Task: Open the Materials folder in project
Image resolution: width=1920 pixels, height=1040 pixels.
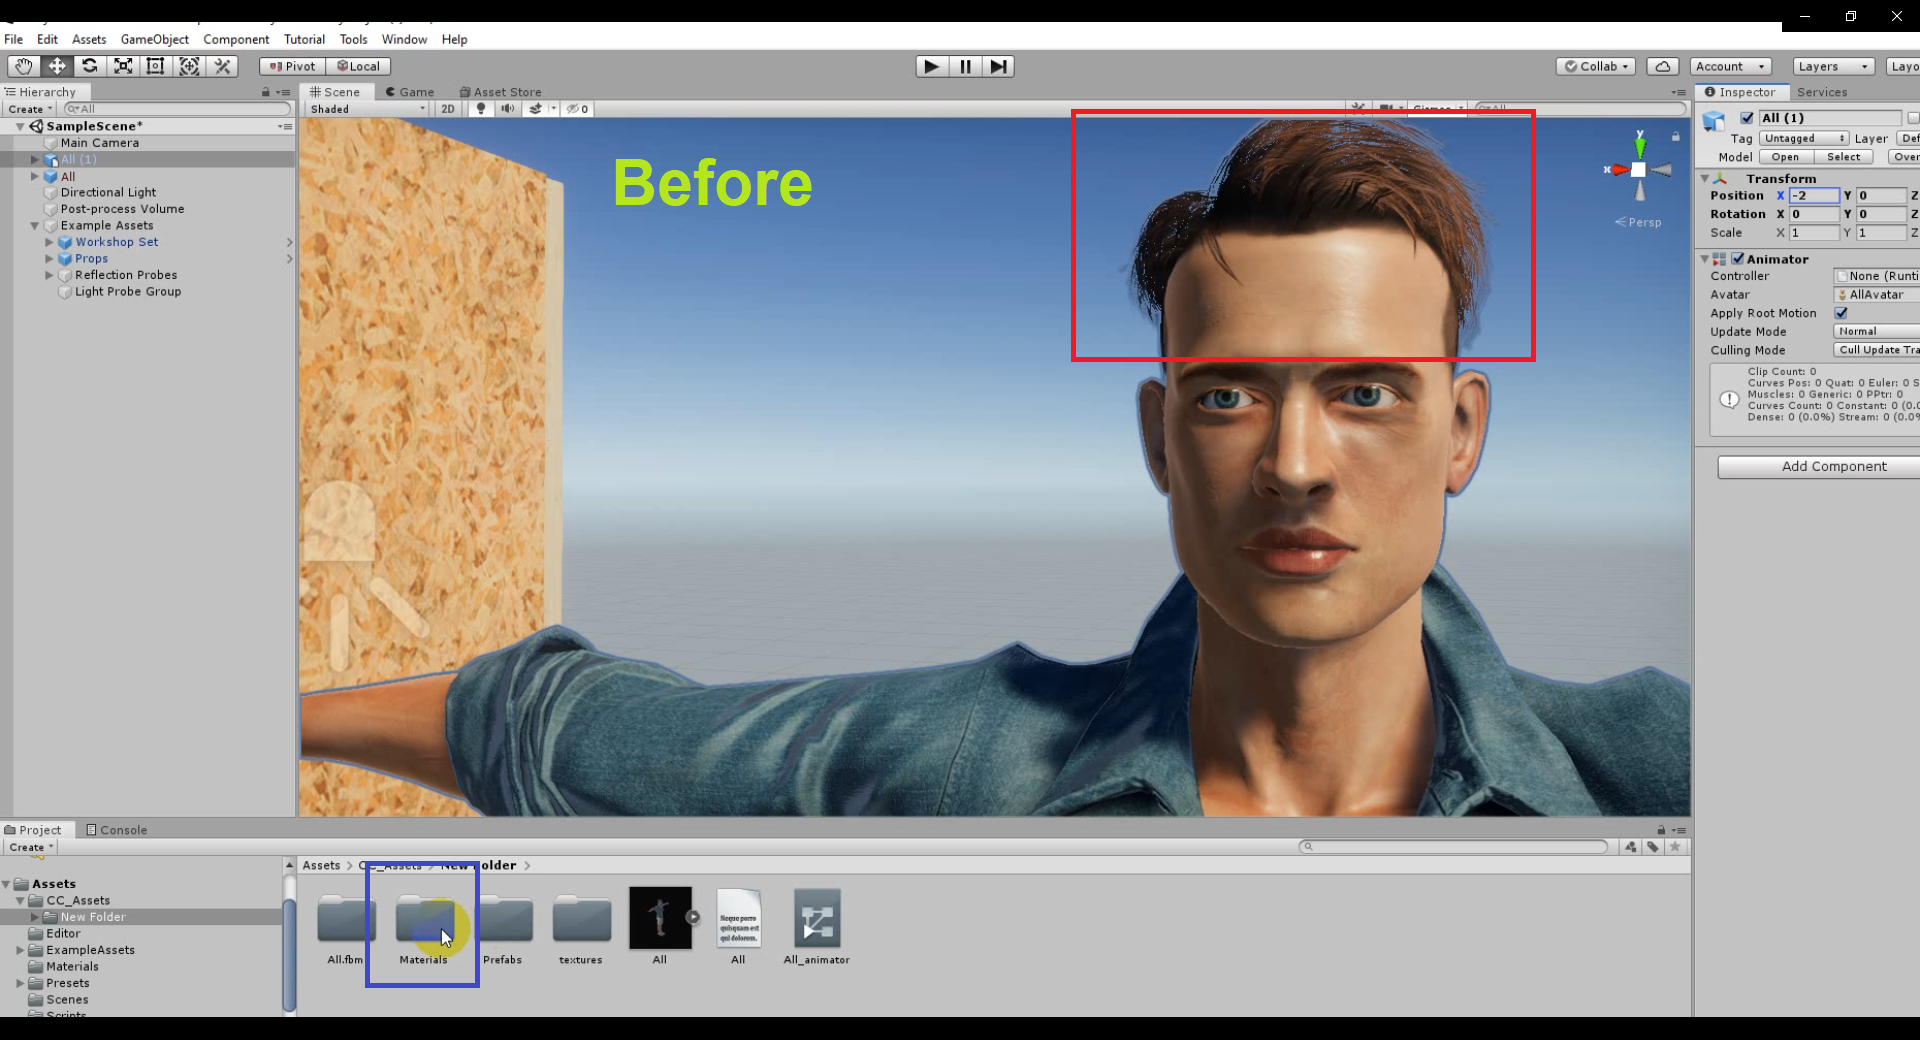Action: pos(423,928)
